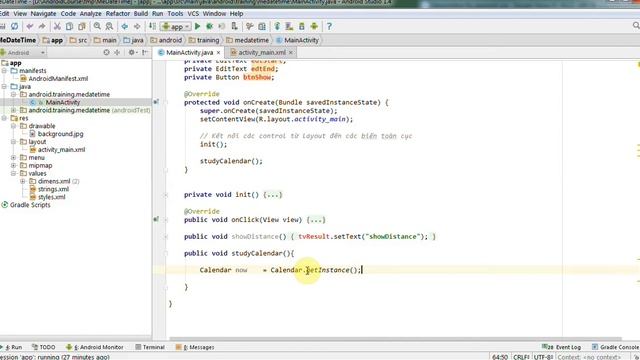The height and width of the screenshot is (360, 640).
Task: Run the app with green play icon
Action: (198, 27)
